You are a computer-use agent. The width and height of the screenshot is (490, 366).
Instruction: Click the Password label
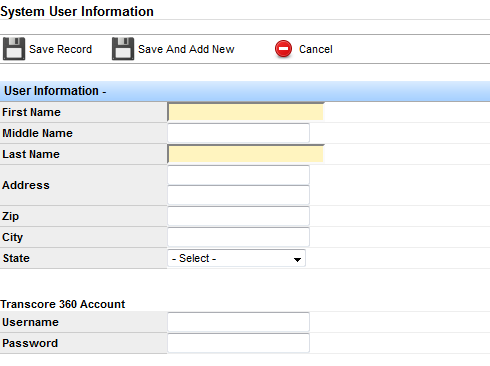coord(30,343)
